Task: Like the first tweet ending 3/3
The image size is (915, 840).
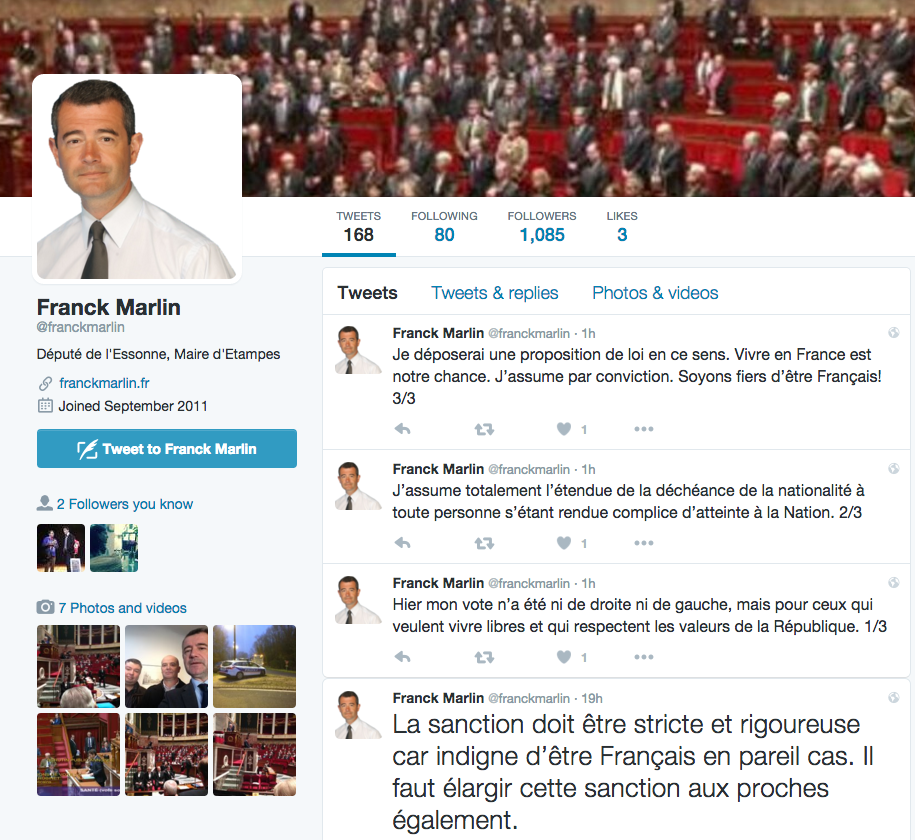Action: 564,429
